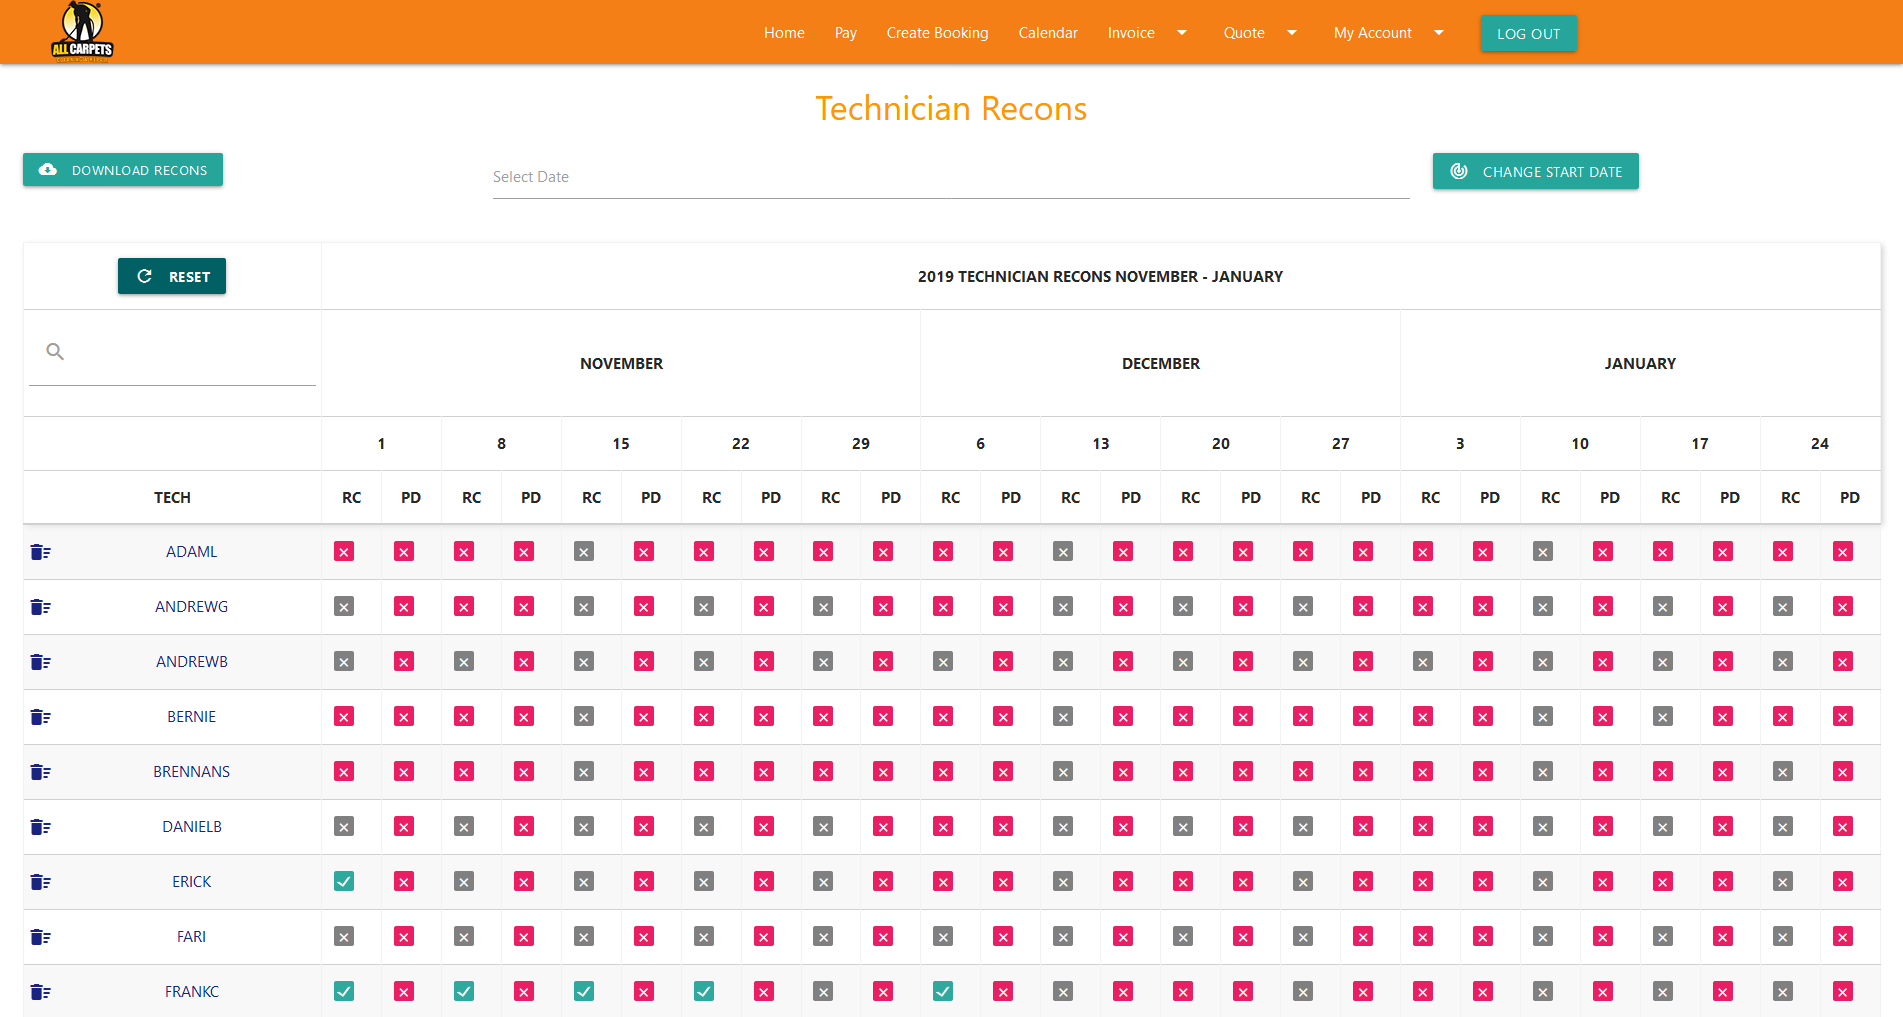
Task: Click the December 13 week header
Action: pos(1100,444)
